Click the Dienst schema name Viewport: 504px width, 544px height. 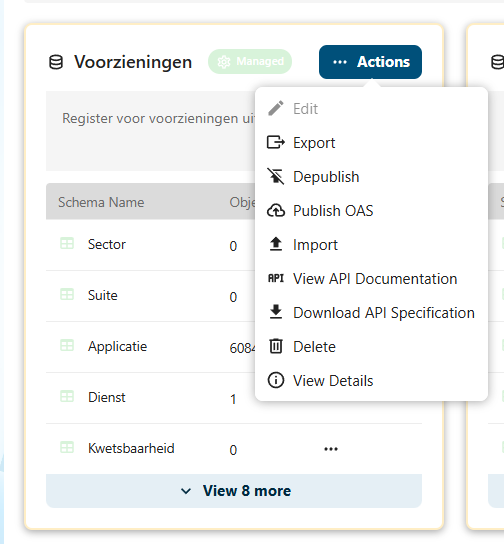pyautogui.click(x=106, y=397)
